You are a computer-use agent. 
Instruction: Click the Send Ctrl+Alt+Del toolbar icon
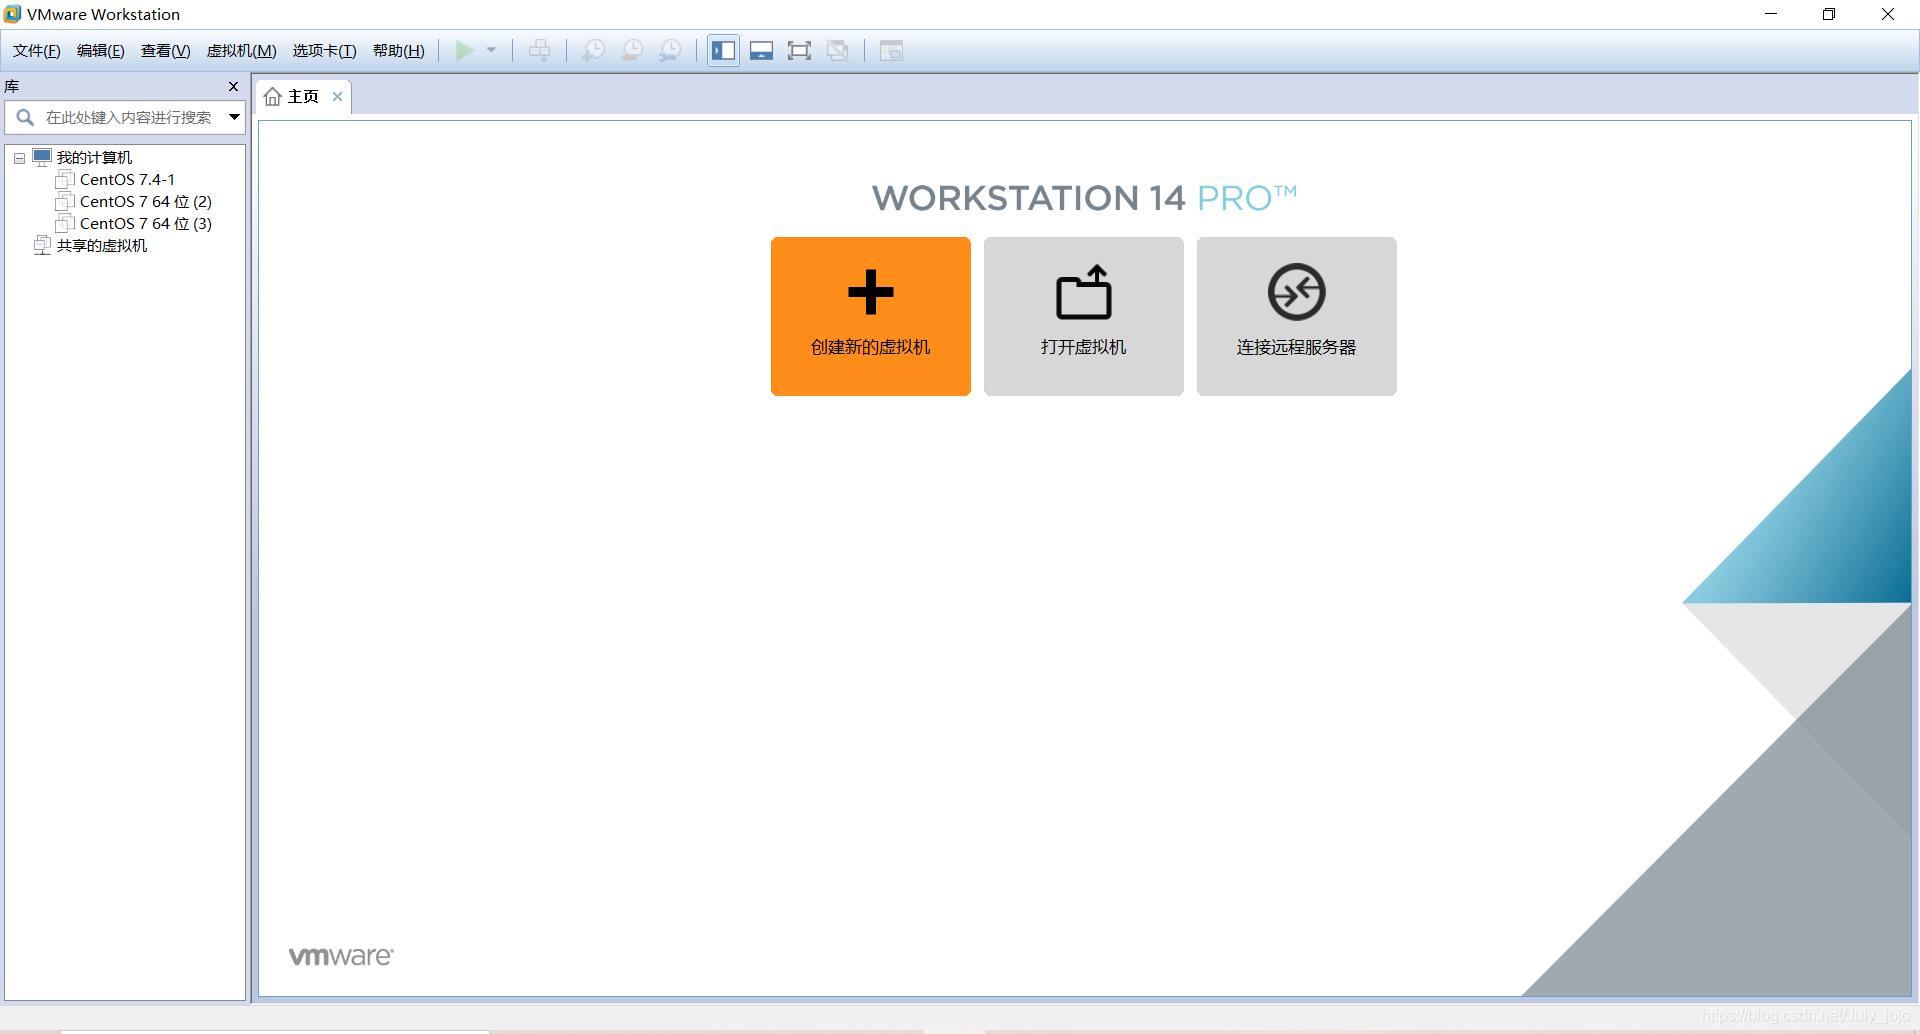[539, 51]
